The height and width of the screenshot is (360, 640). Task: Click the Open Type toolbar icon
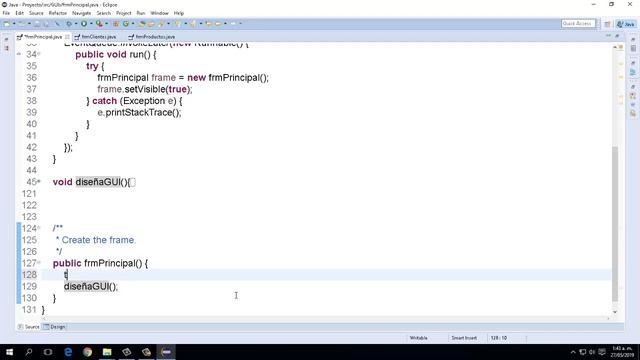[x=142, y=24]
